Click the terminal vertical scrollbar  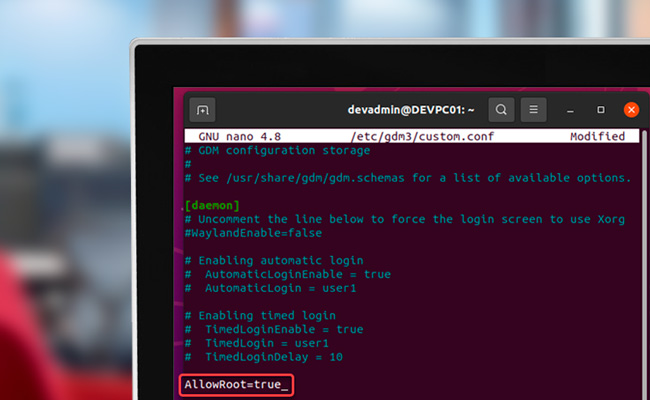(x=645, y=265)
